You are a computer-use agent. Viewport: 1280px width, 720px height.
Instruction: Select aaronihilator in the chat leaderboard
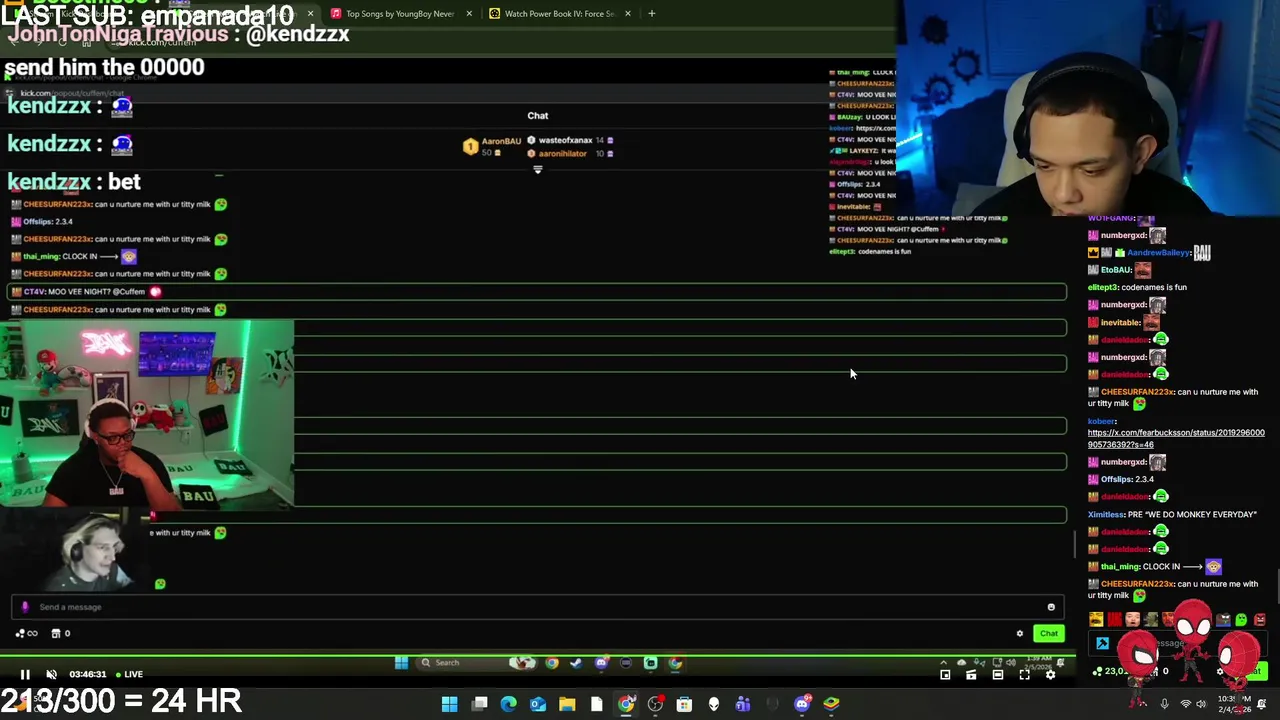(x=570, y=153)
